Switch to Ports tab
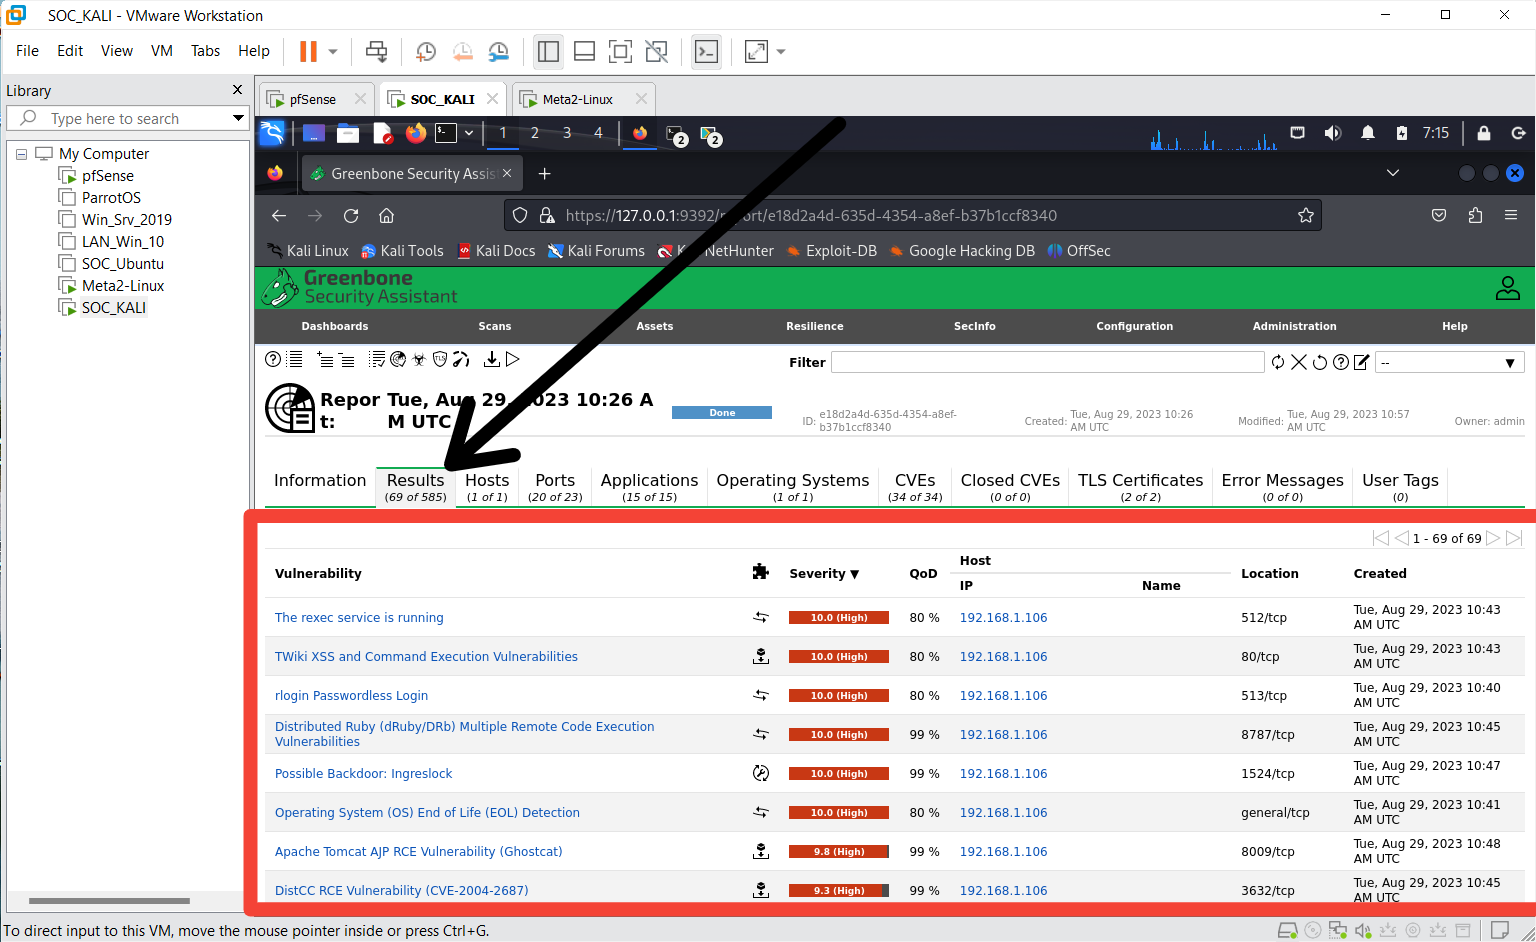The image size is (1536, 942). (555, 487)
